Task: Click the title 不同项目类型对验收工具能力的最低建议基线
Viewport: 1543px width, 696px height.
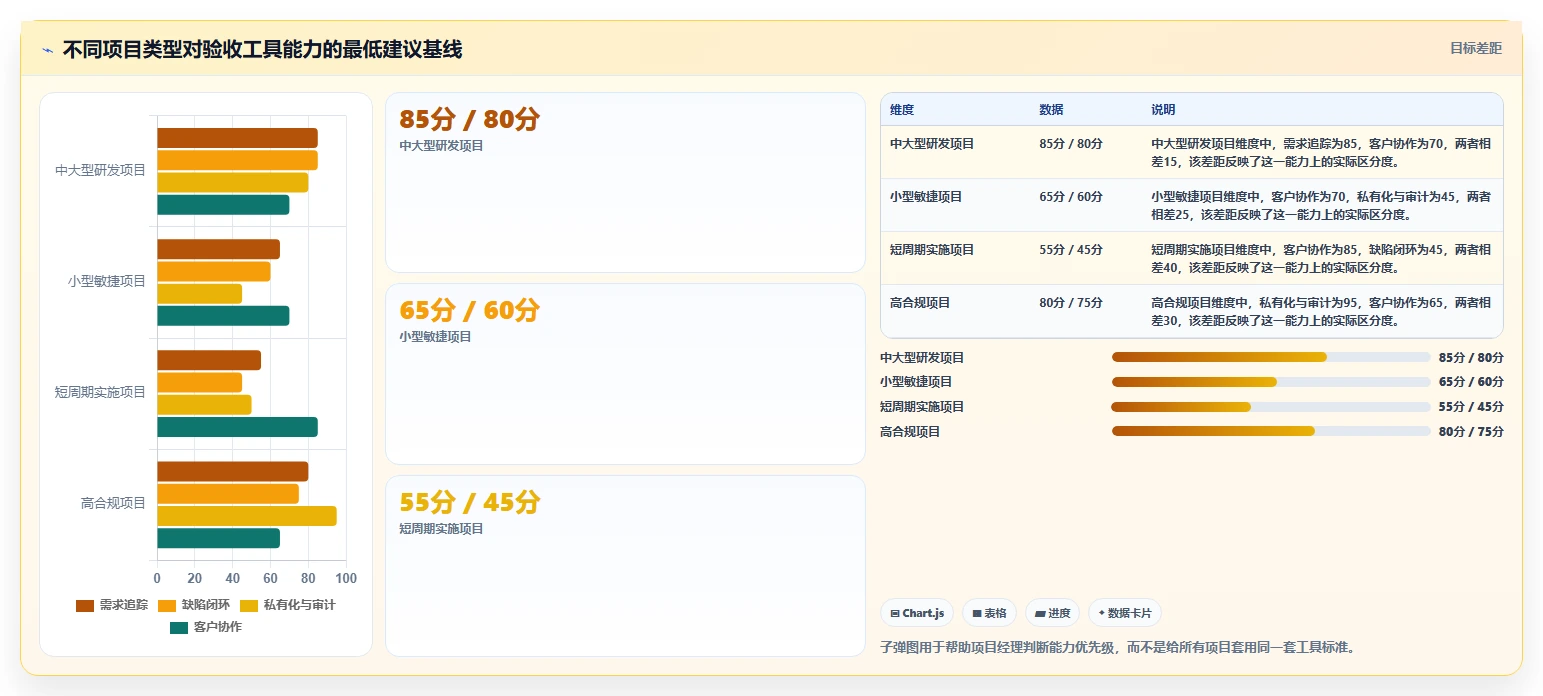Action: point(262,50)
